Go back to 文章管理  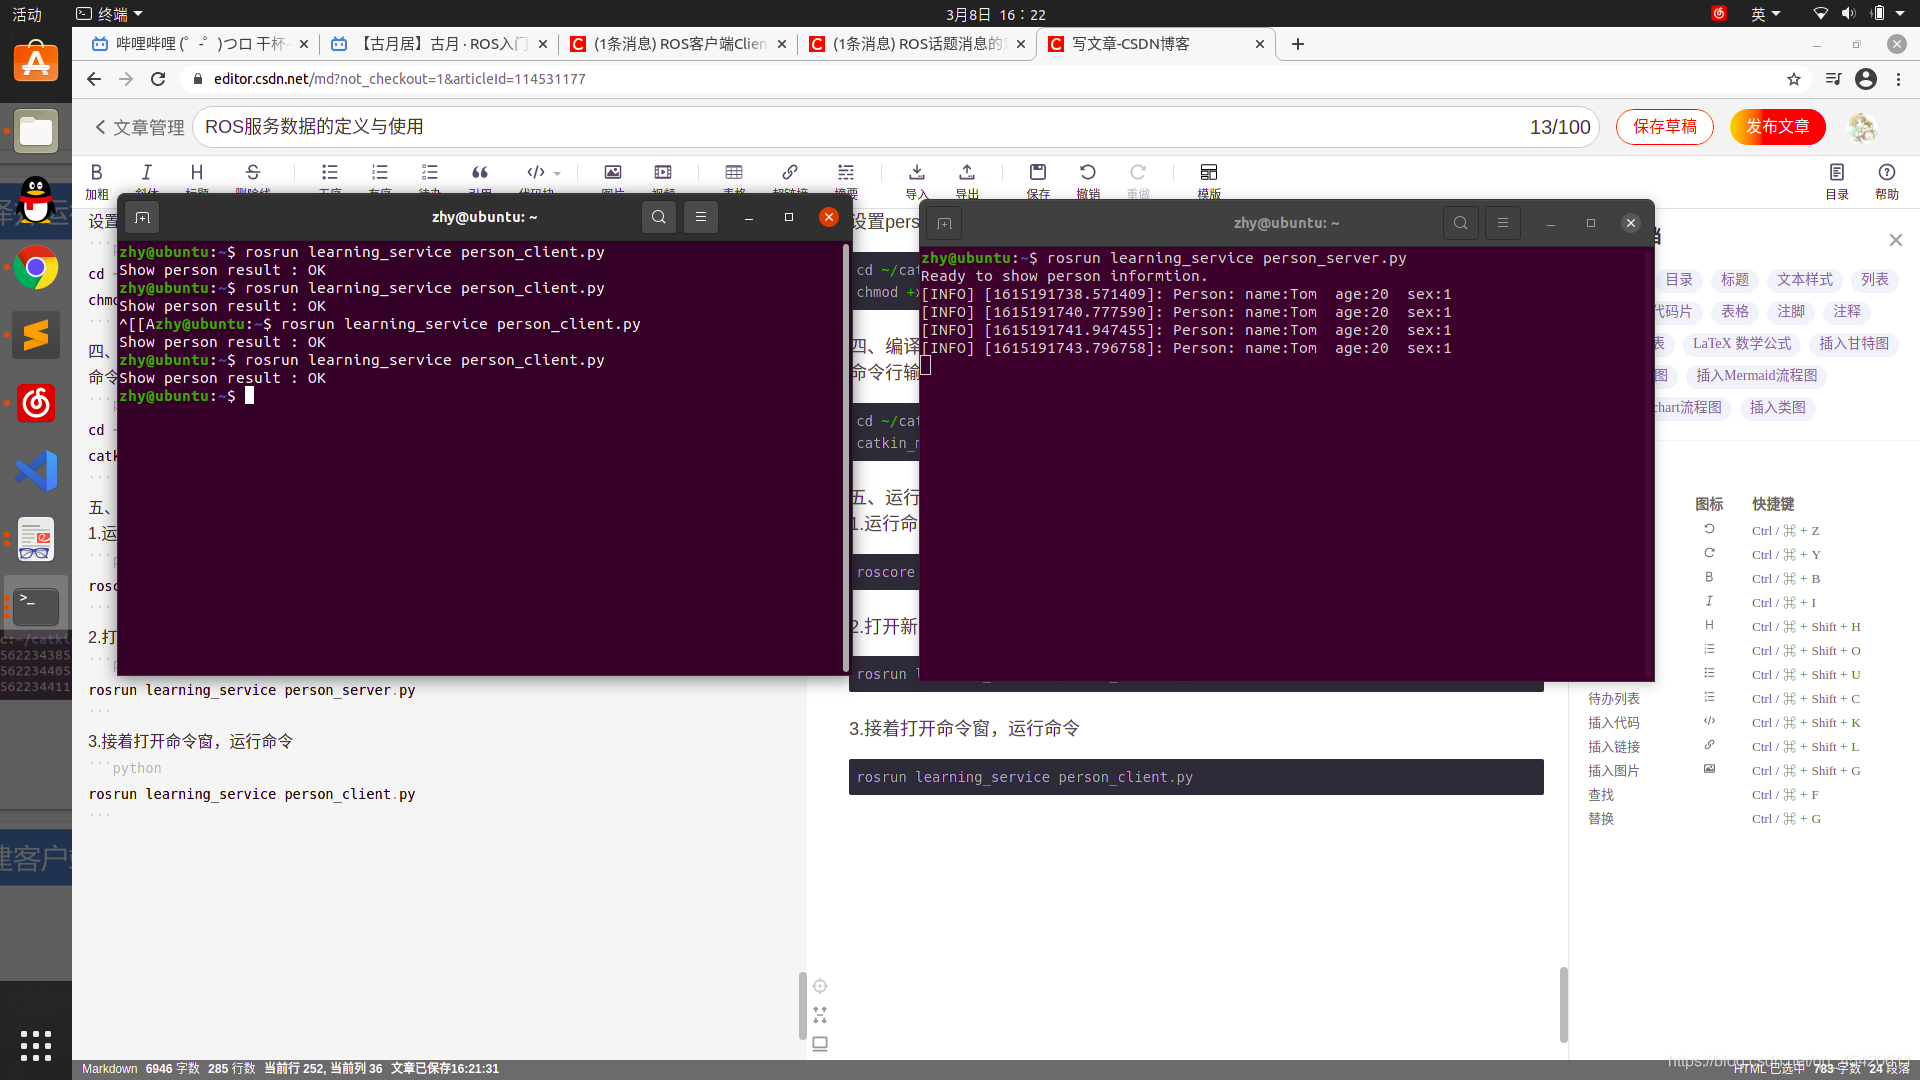[139, 127]
